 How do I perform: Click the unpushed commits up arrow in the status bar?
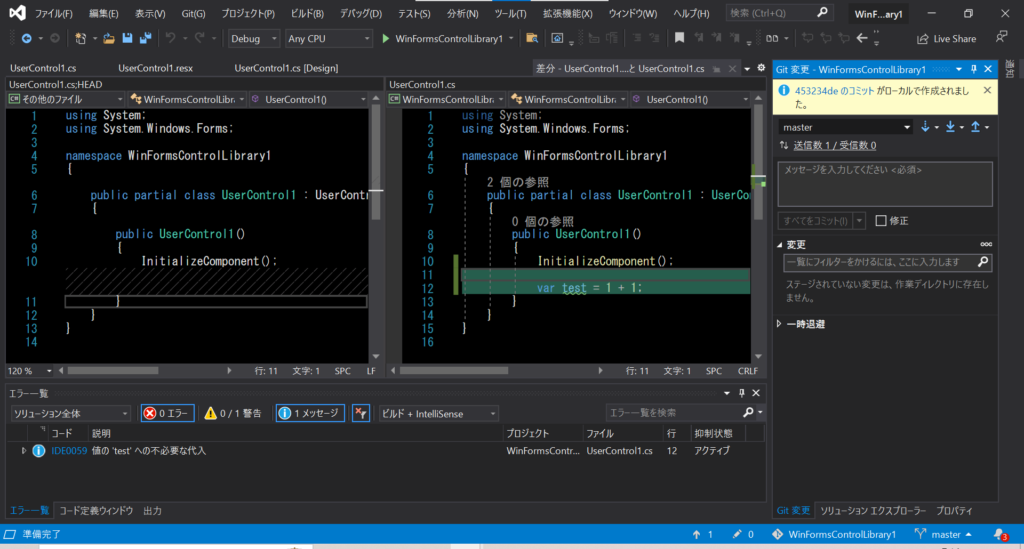[696, 534]
